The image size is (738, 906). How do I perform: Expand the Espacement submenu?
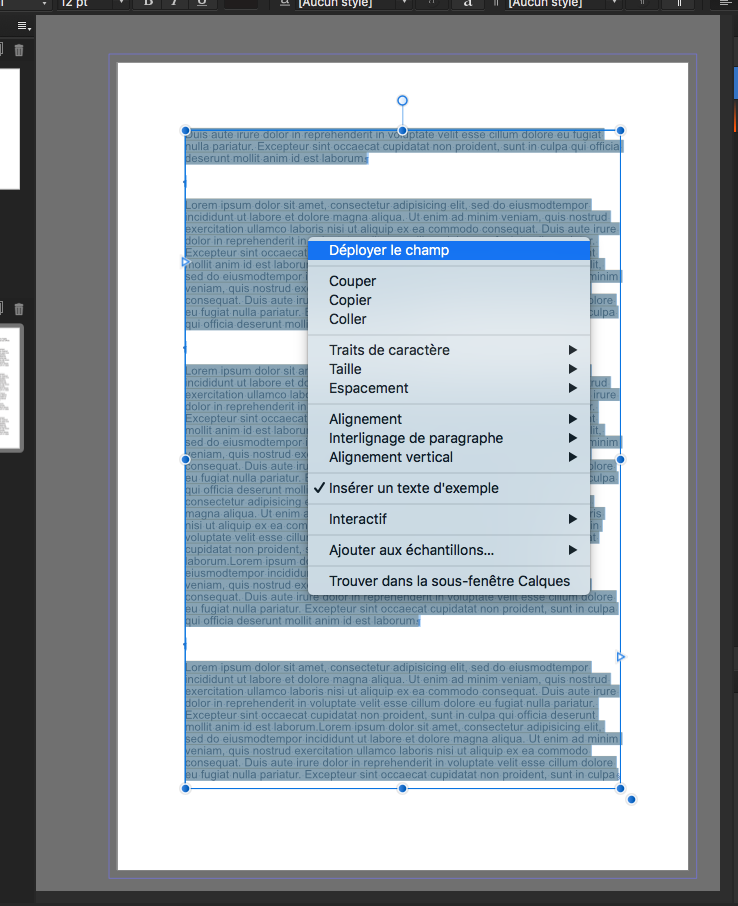449,388
